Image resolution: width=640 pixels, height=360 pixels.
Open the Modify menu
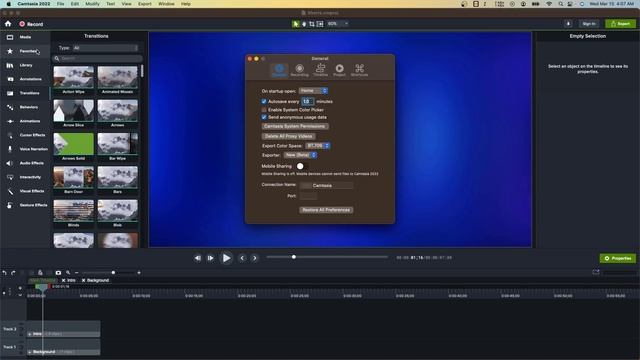[92, 4]
